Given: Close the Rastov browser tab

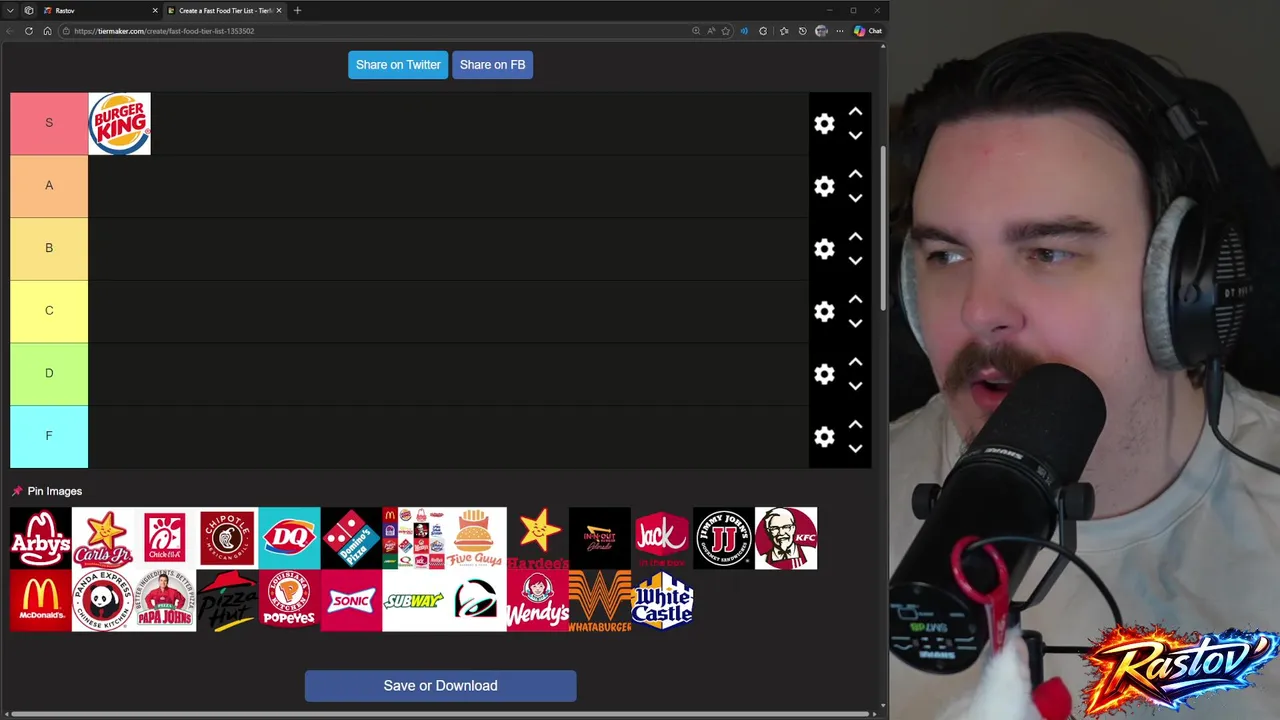Looking at the screenshot, I should point(155,10).
